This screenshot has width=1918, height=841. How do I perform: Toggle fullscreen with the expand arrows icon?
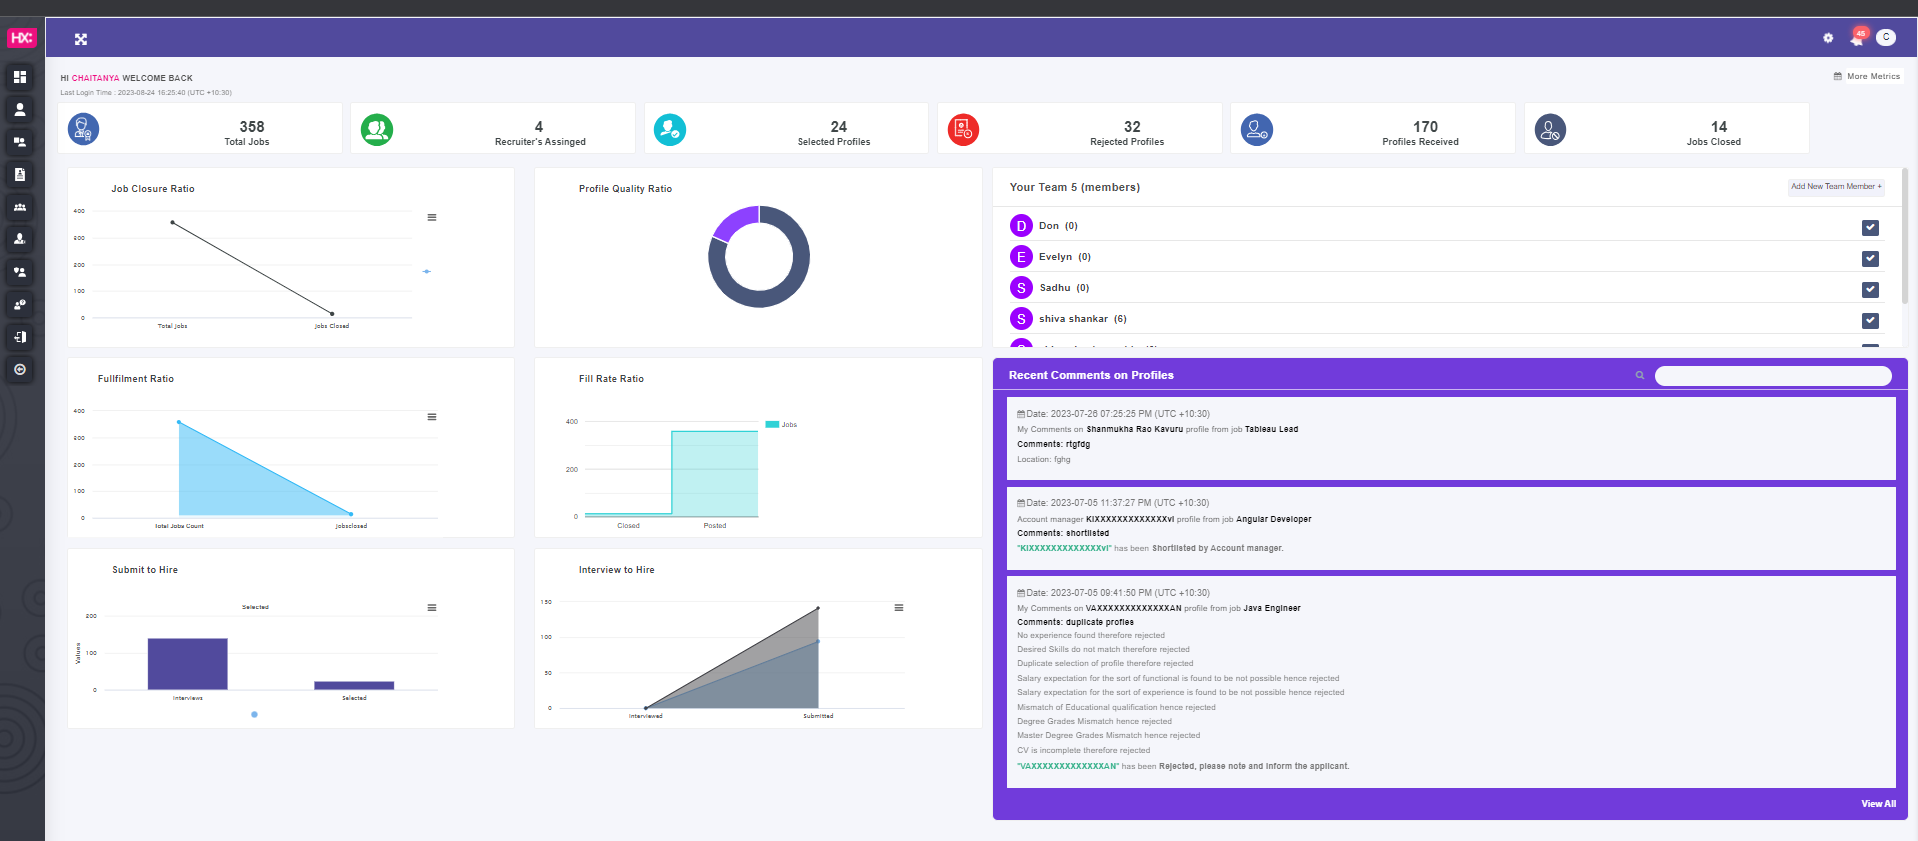(x=81, y=39)
